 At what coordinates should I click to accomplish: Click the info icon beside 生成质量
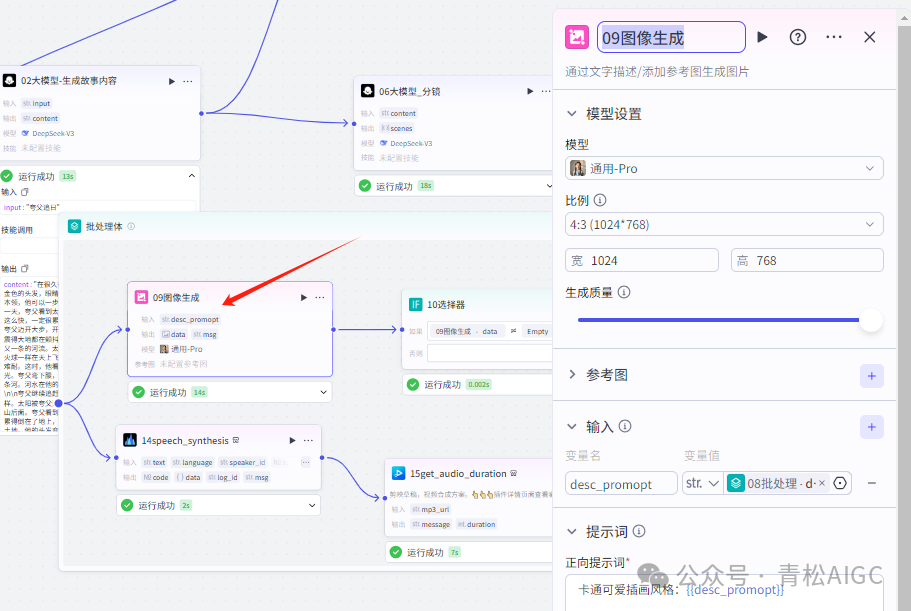click(622, 292)
